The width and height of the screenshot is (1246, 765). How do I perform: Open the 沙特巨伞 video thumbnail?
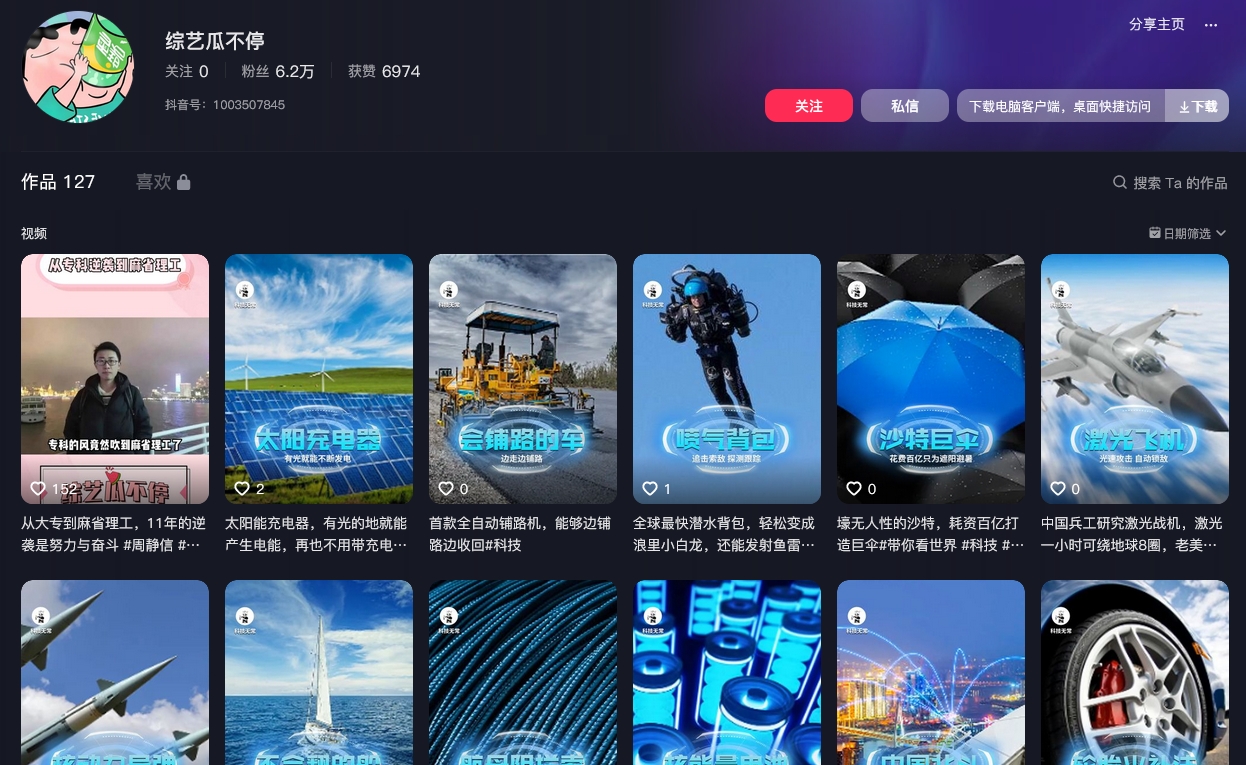931,379
